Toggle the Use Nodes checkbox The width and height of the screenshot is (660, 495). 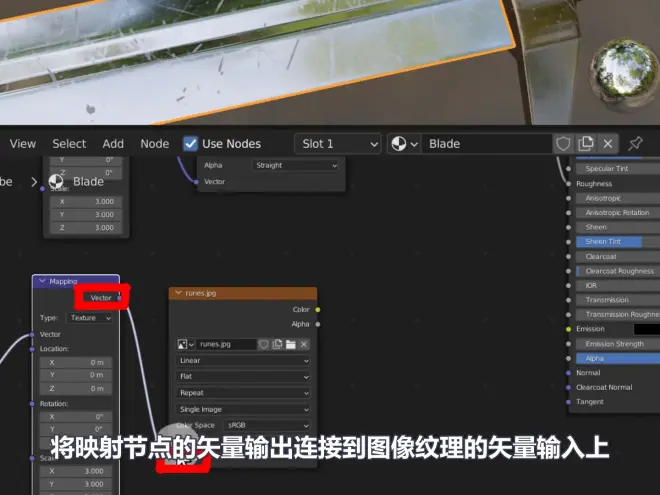pos(190,144)
